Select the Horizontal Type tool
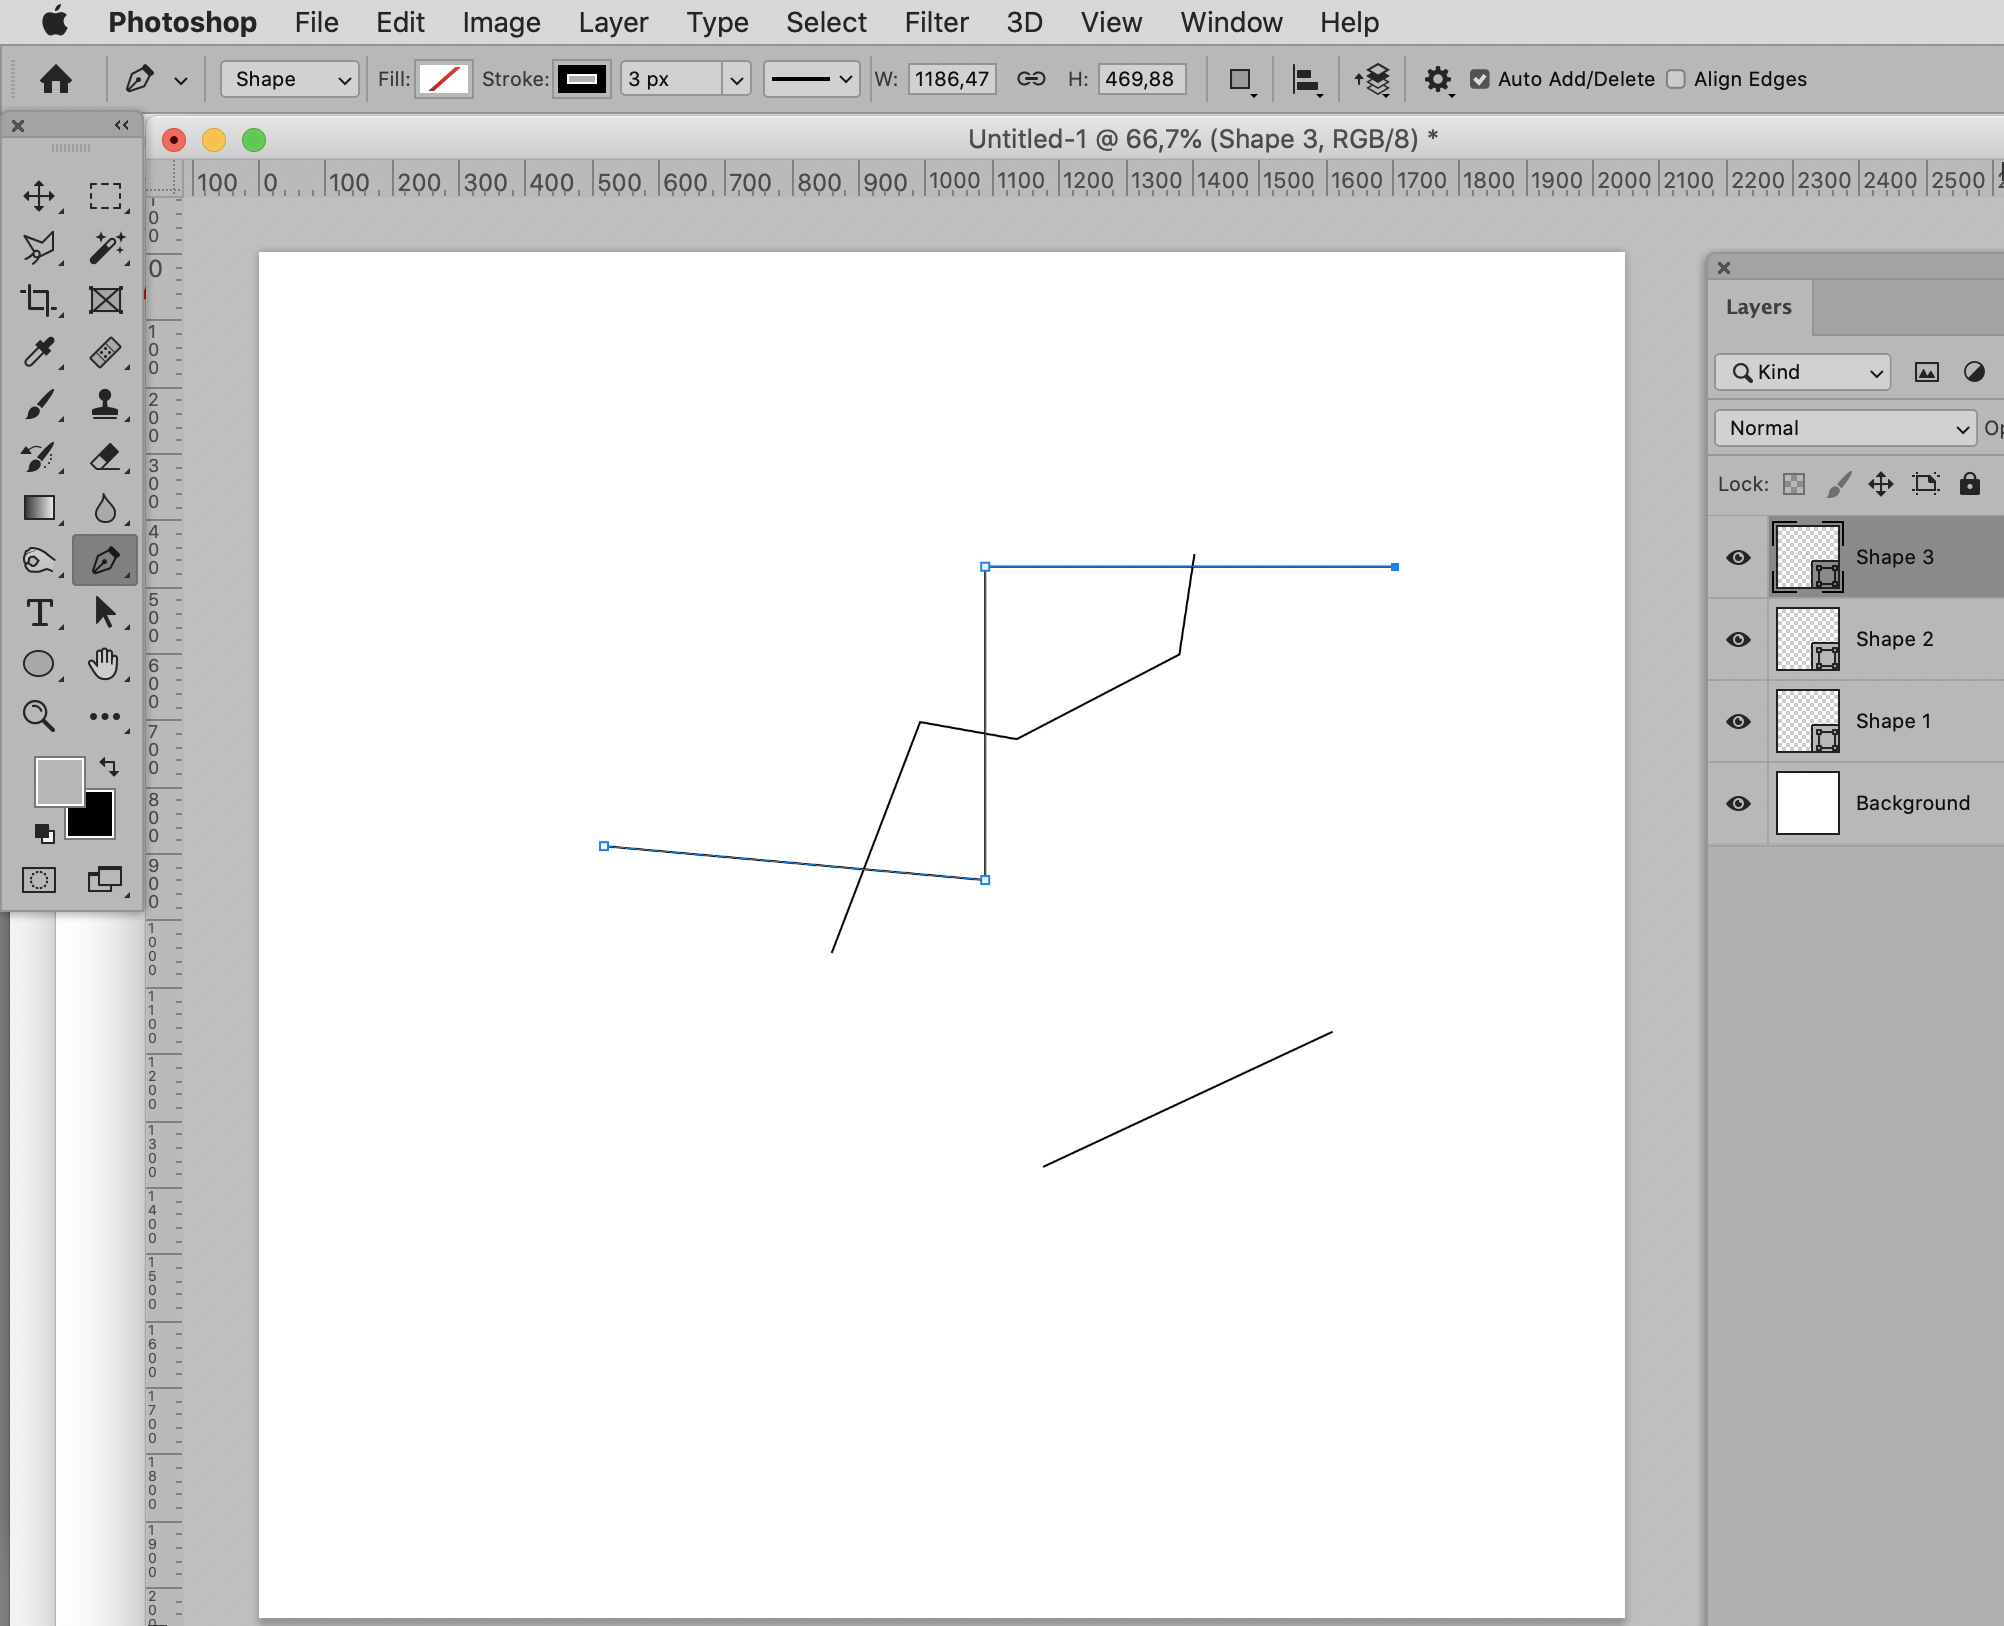 tap(40, 614)
